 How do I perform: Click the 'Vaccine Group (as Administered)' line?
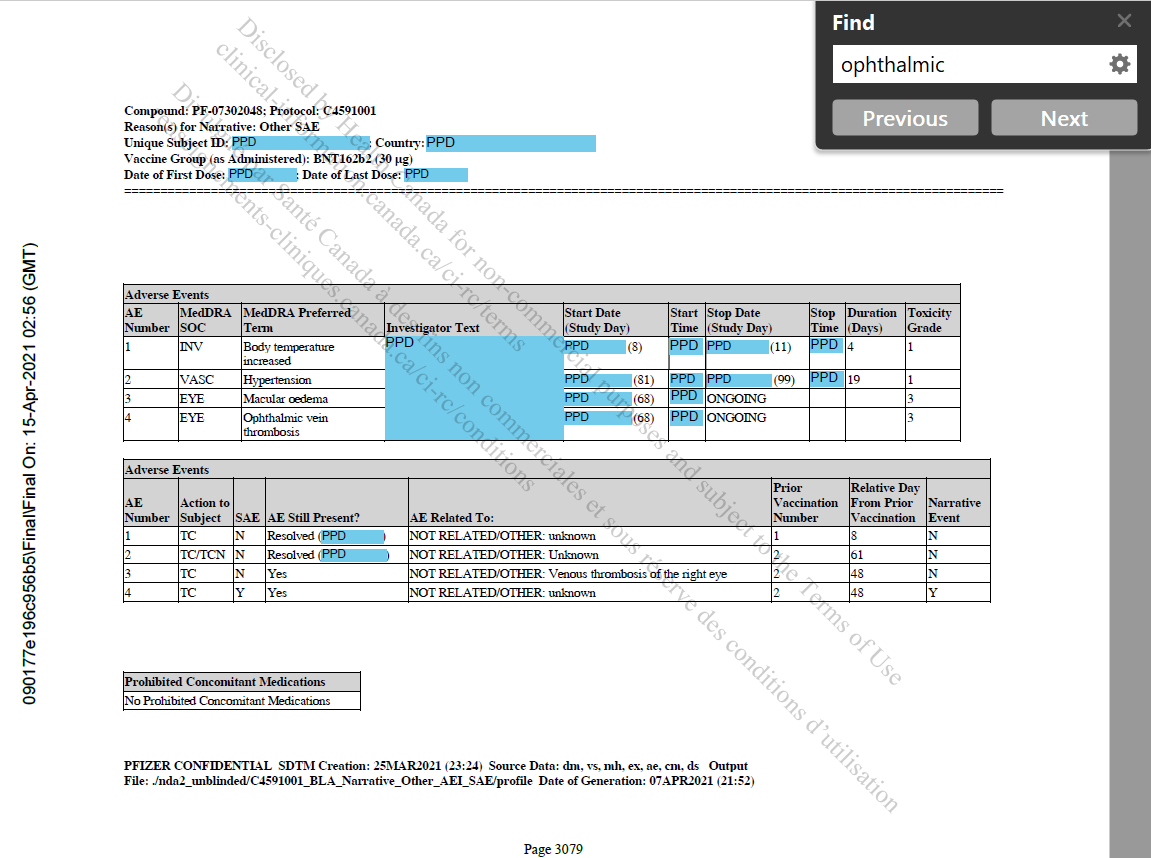pos(268,159)
